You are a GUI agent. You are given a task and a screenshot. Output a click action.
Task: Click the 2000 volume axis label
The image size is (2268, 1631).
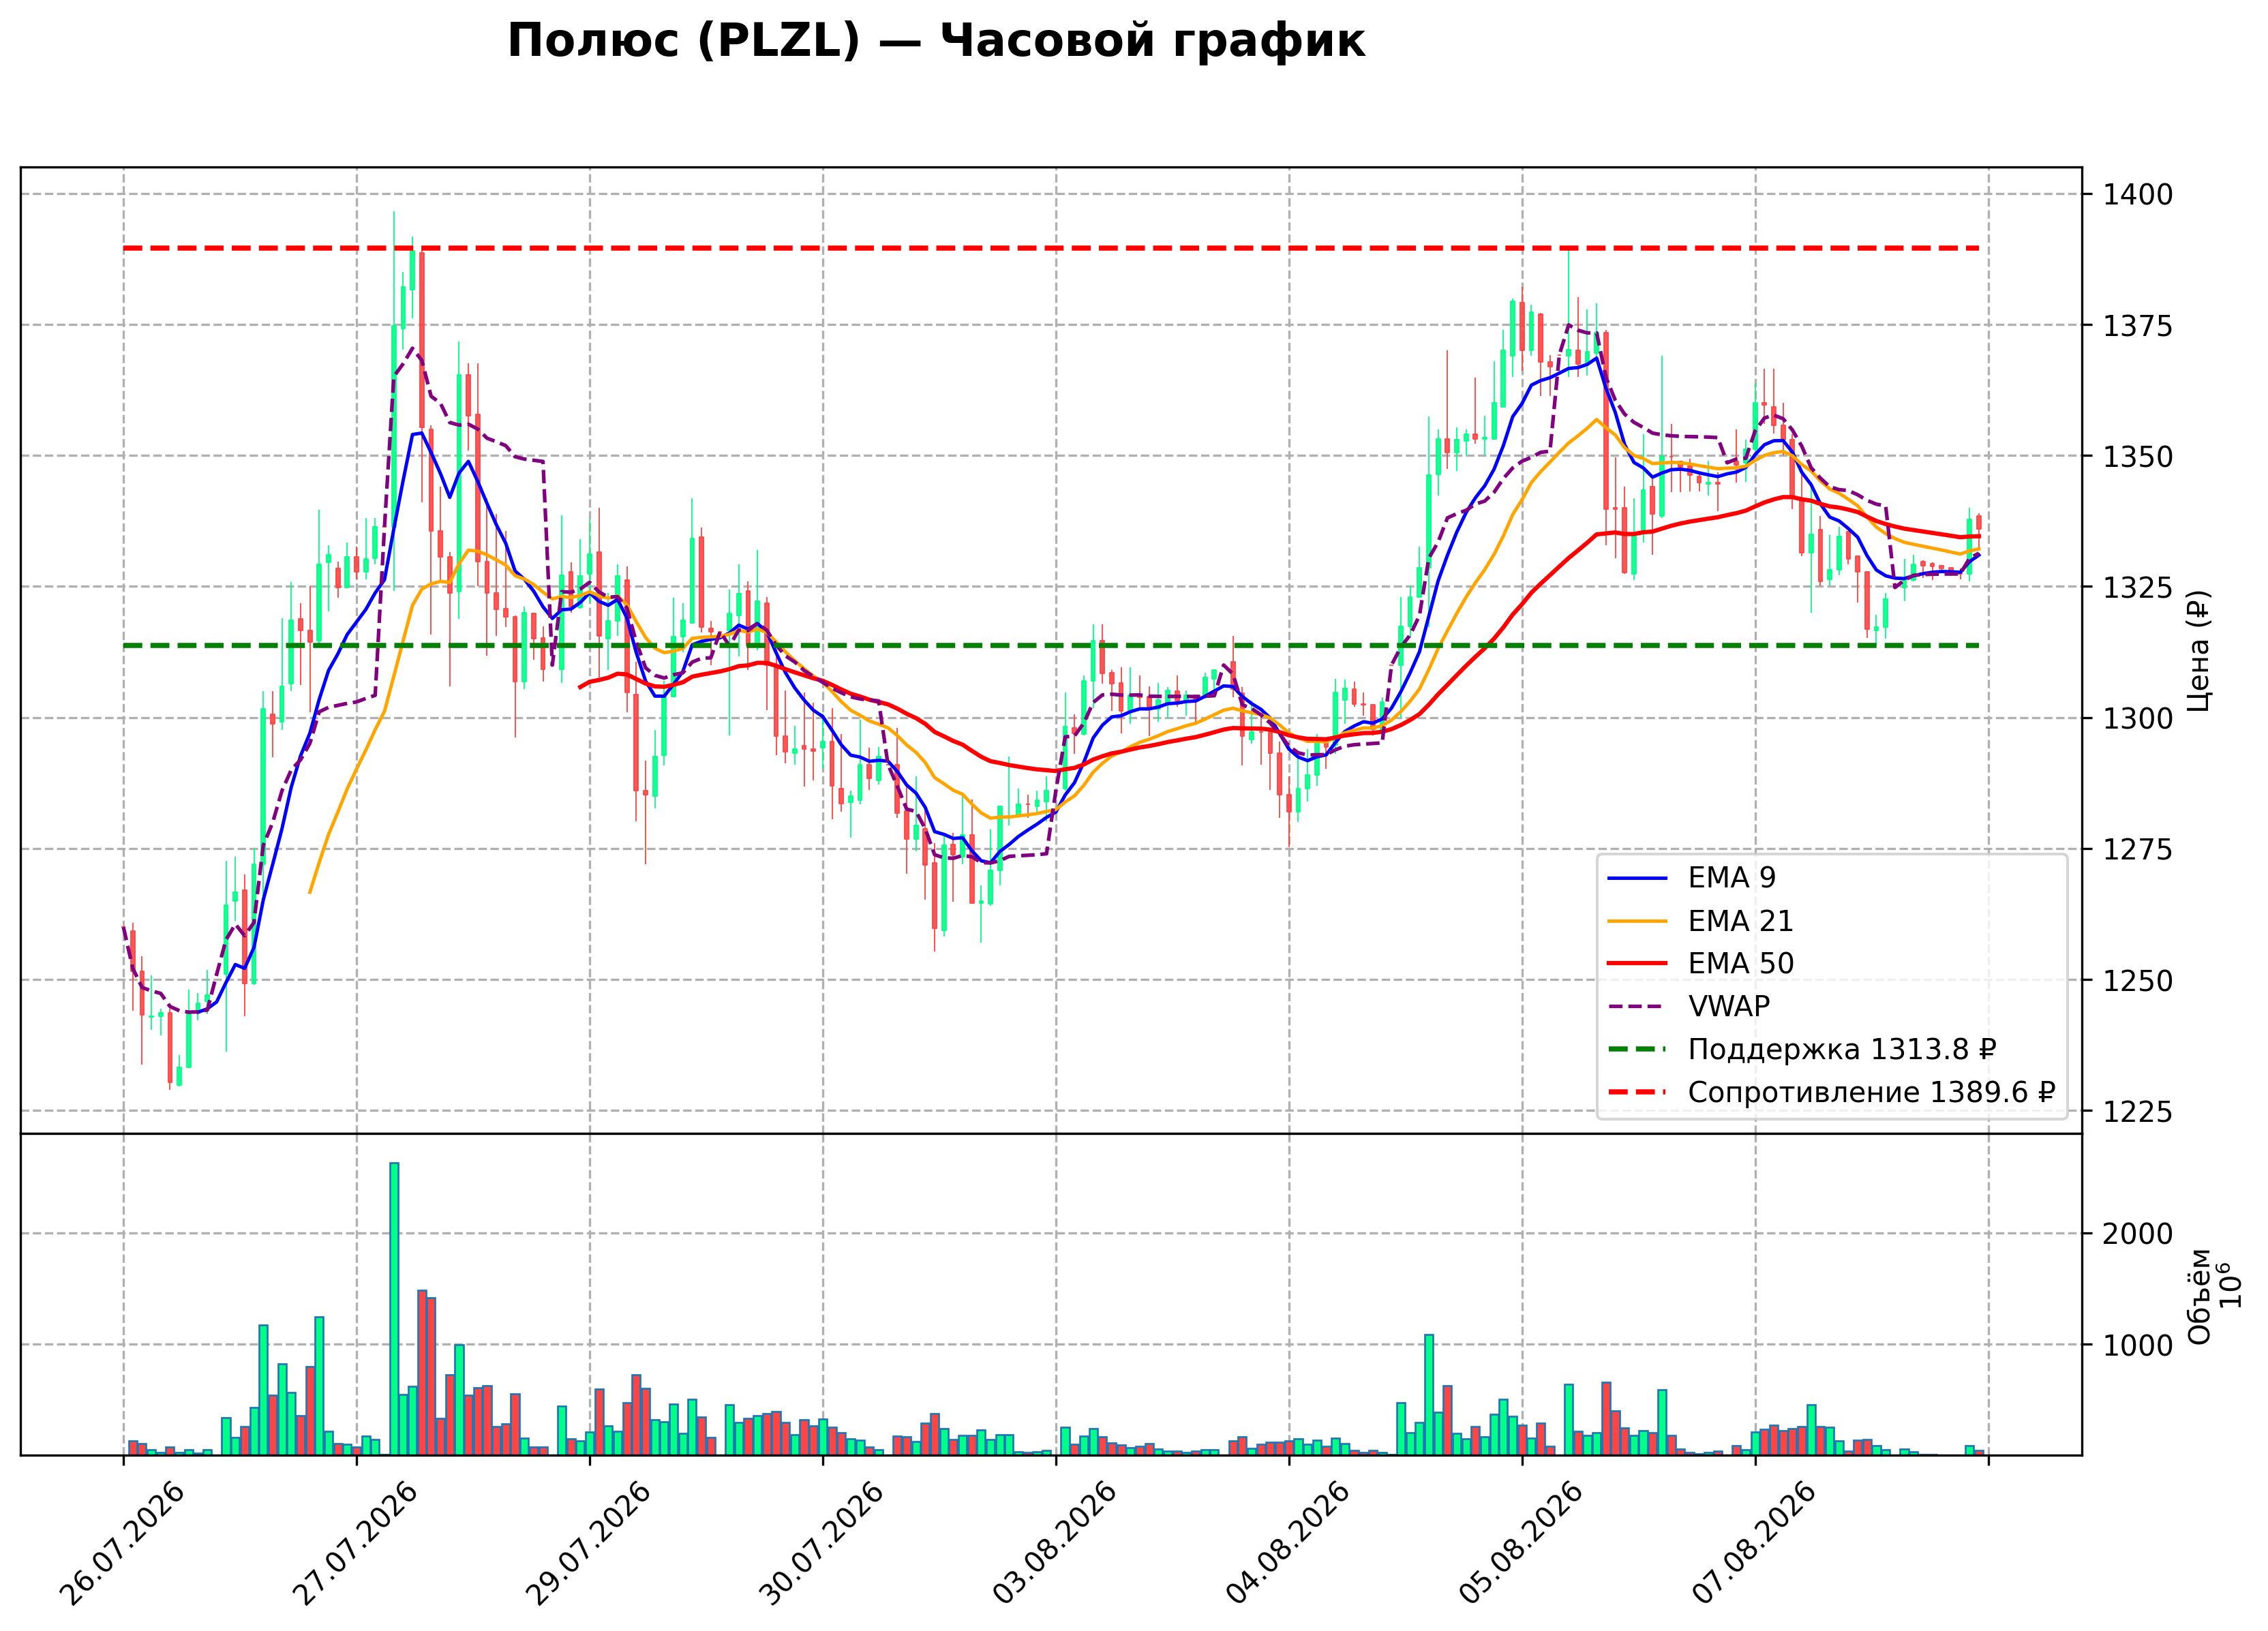(2137, 1235)
